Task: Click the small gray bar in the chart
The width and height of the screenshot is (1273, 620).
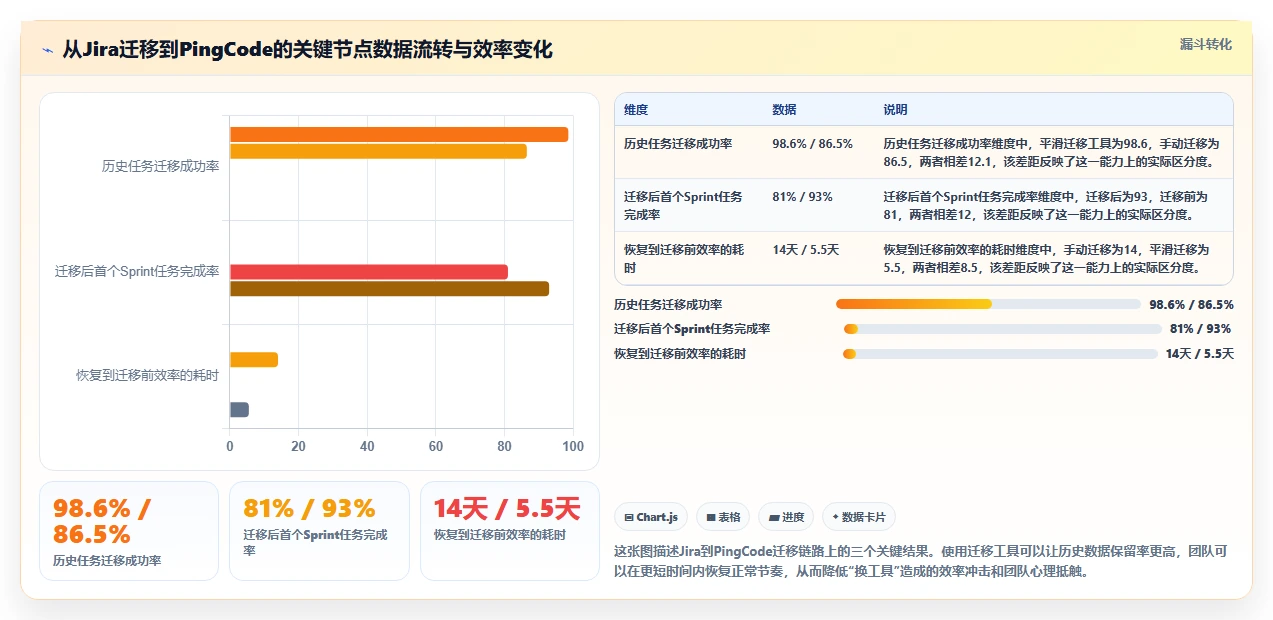Action: (239, 409)
